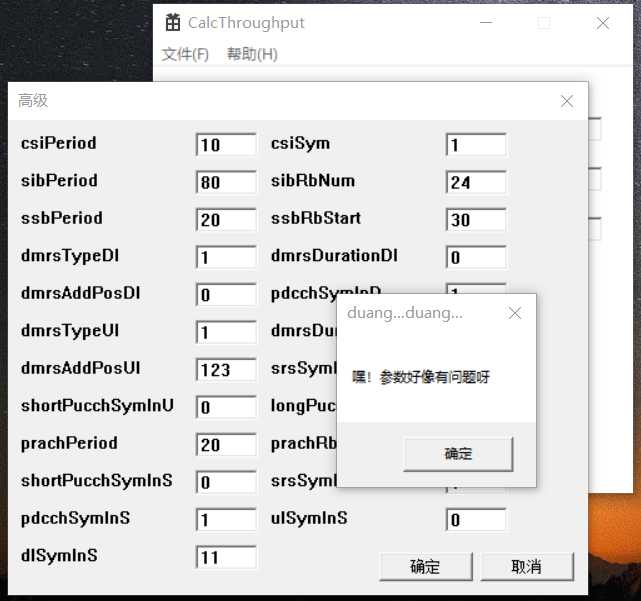Click 确定 button of the 高级 dialog
The height and width of the screenshot is (601, 641).
(x=426, y=567)
